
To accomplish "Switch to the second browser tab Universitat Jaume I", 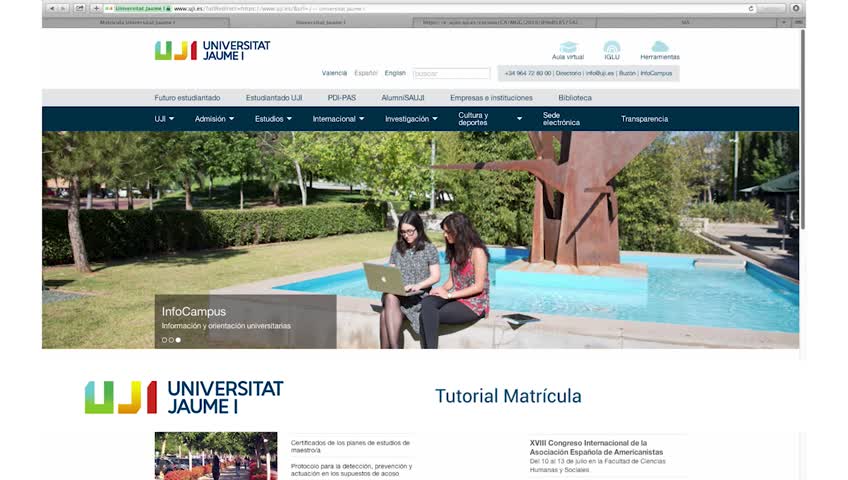I will (321, 23).
